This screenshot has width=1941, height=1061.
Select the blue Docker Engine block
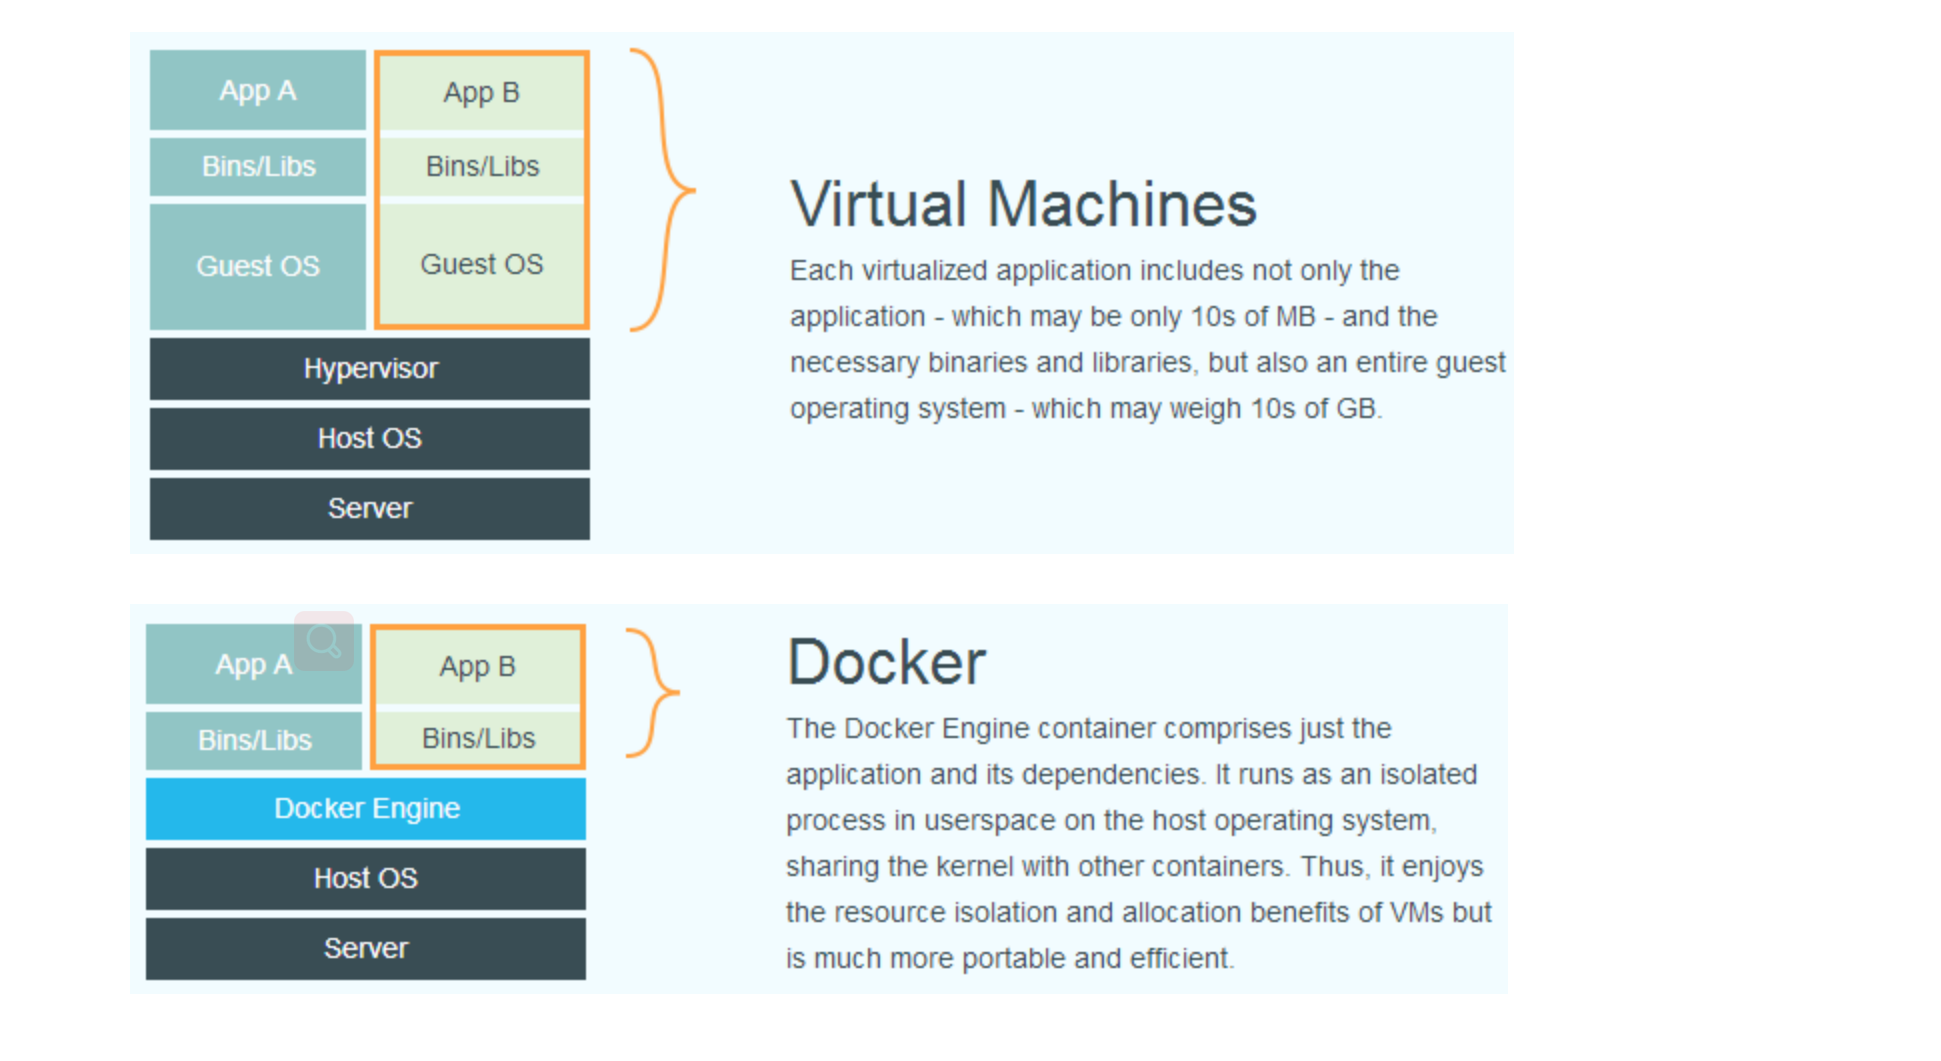pos(366,808)
